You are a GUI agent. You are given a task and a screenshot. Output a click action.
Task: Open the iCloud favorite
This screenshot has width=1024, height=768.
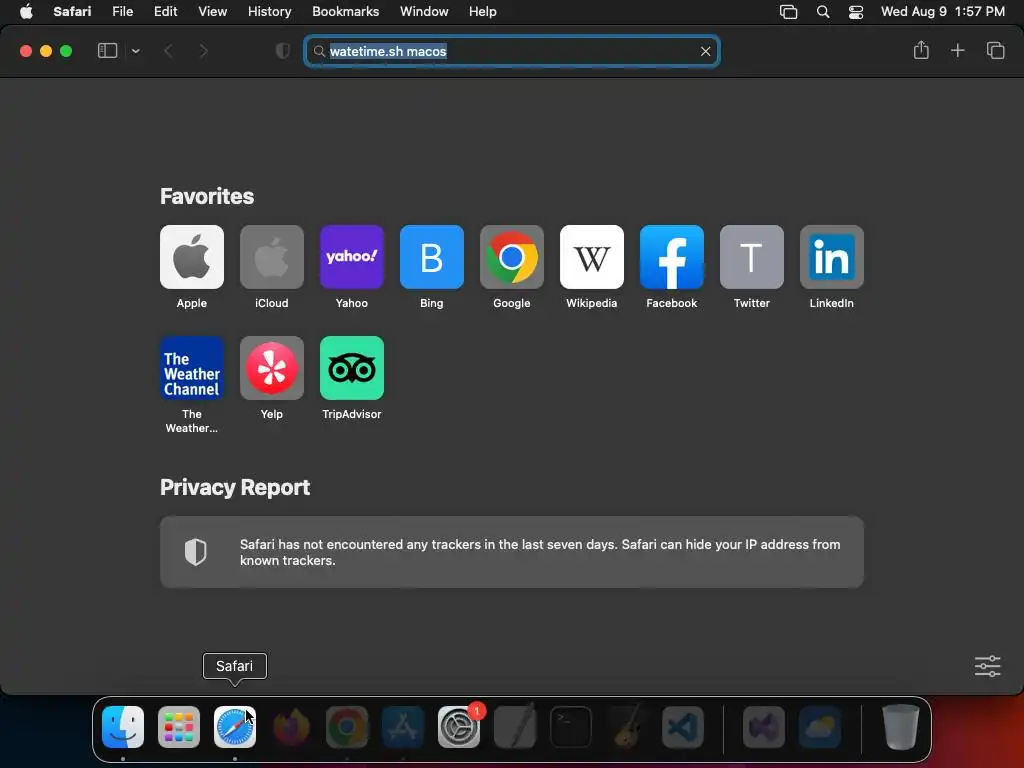click(x=272, y=257)
